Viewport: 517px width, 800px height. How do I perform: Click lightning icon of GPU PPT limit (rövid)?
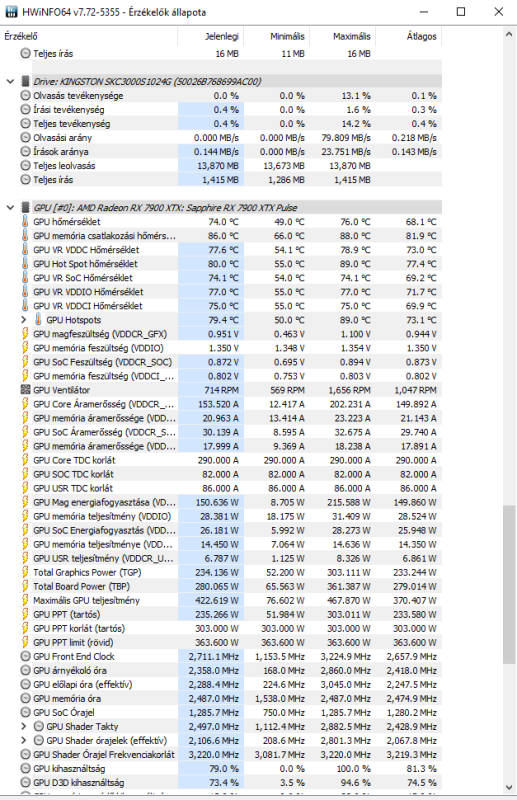point(25,642)
